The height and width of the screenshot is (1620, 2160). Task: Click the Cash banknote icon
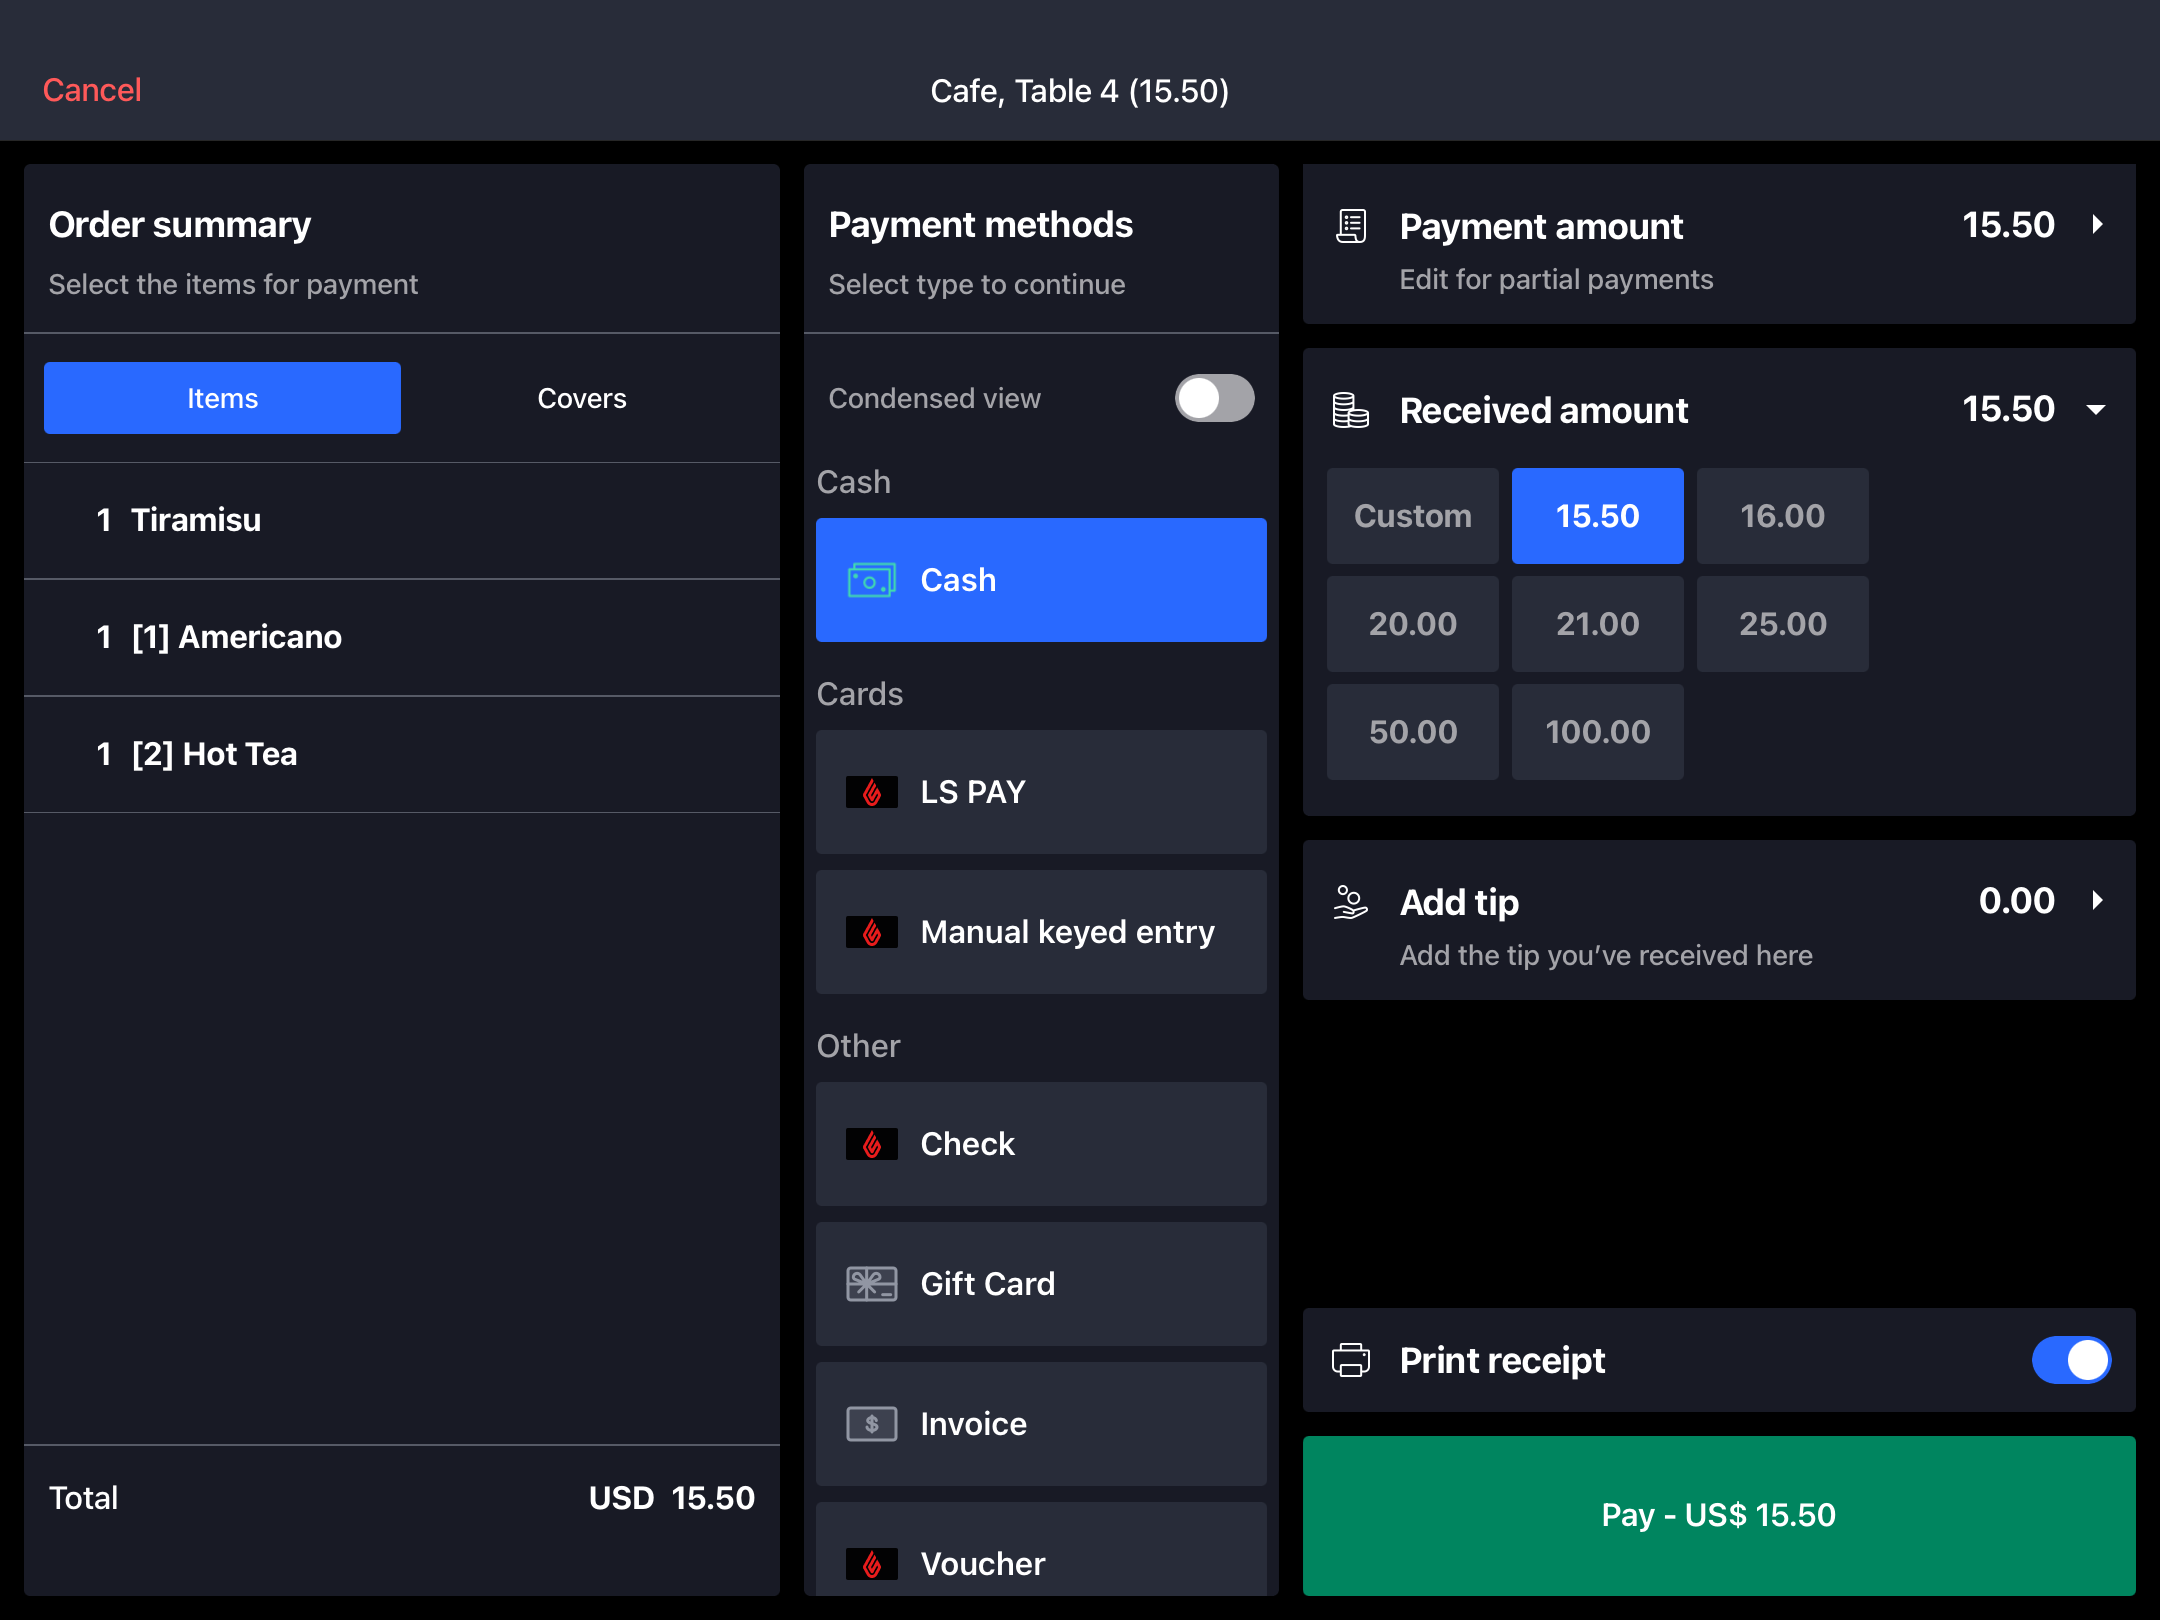pyautogui.click(x=871, y=580)
